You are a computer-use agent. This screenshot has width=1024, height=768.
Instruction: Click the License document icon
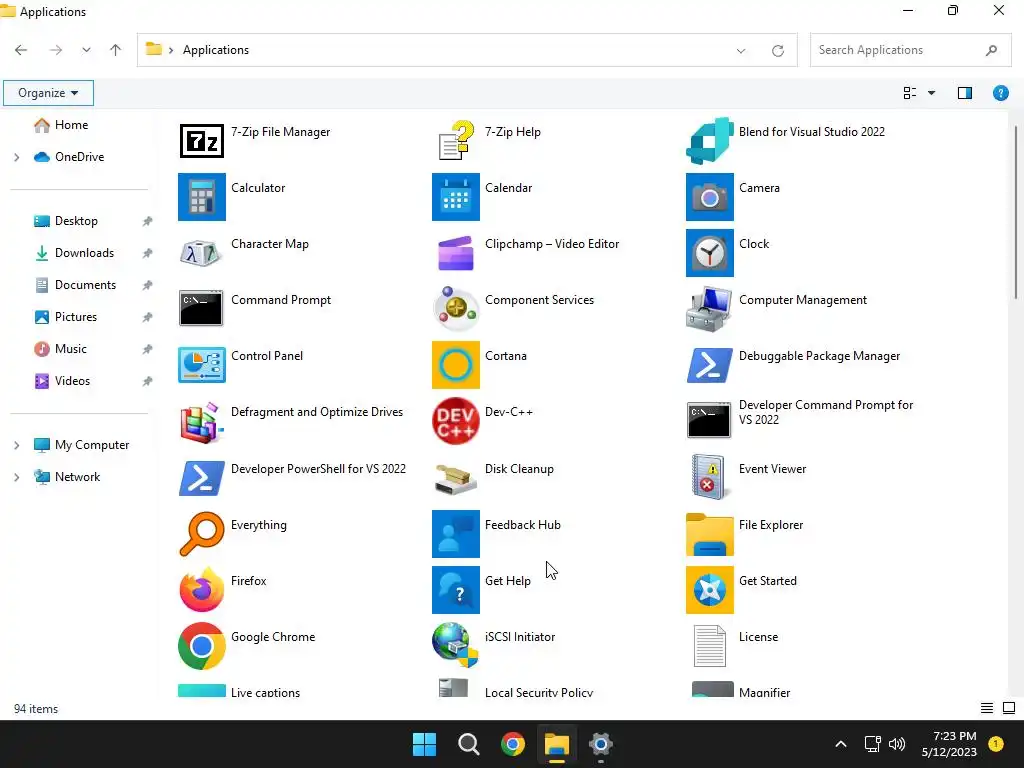pos(709,646)
